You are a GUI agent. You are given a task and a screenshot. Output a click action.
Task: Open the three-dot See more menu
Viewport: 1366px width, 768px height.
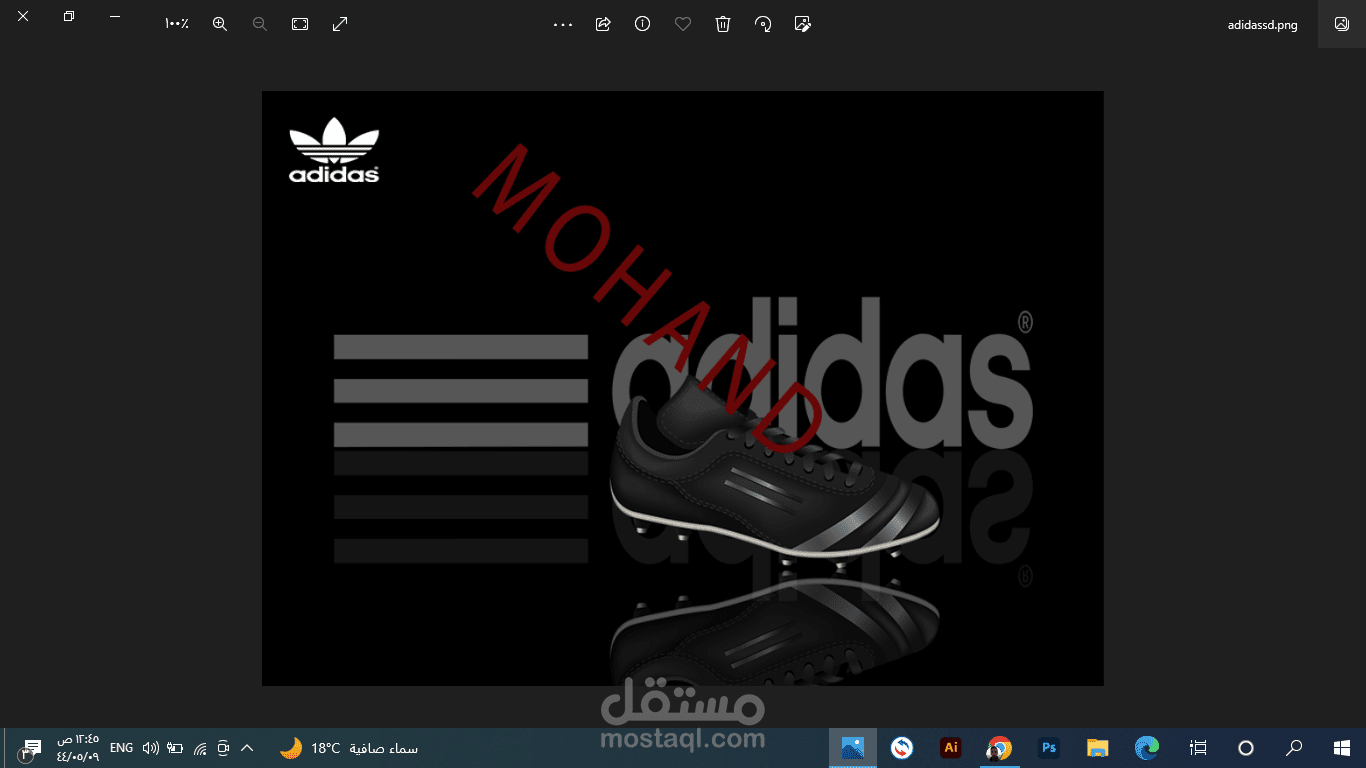[563, 24]
